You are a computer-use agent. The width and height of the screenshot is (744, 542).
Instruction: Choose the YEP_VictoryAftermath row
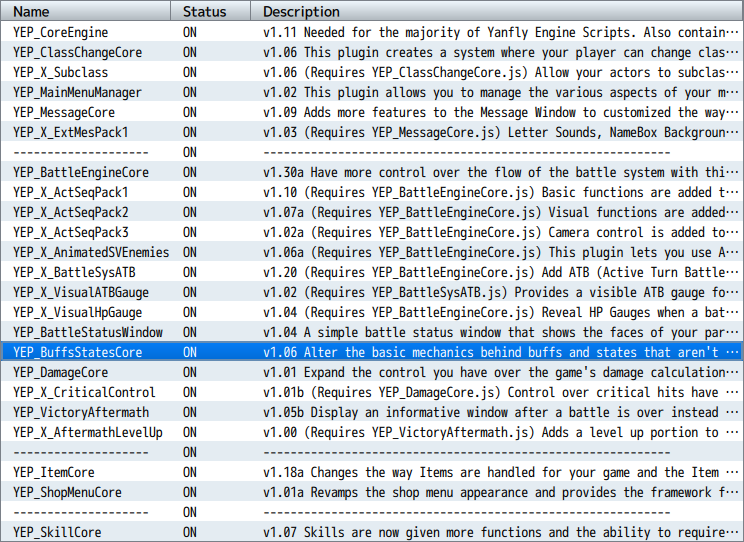pyautogui.click(x=372, y=412)
